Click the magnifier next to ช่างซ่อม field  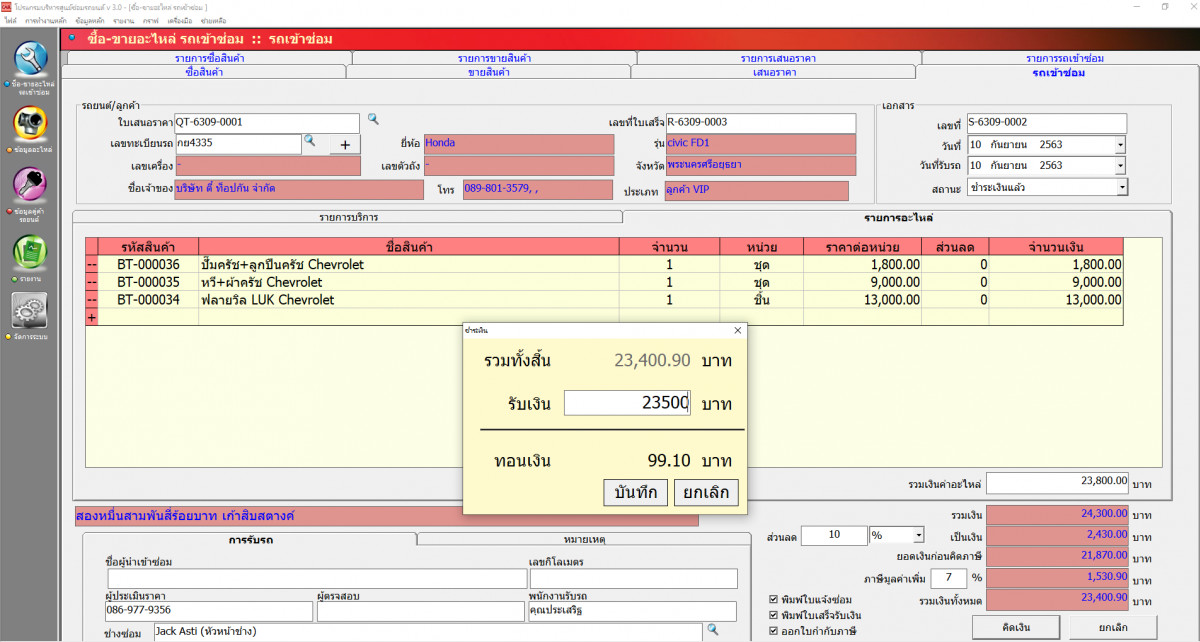(713, 630)
